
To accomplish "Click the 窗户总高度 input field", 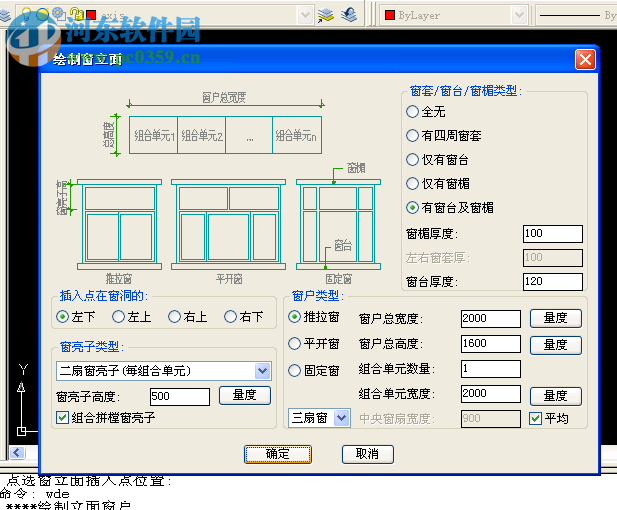I will click(x=491, y=344).
